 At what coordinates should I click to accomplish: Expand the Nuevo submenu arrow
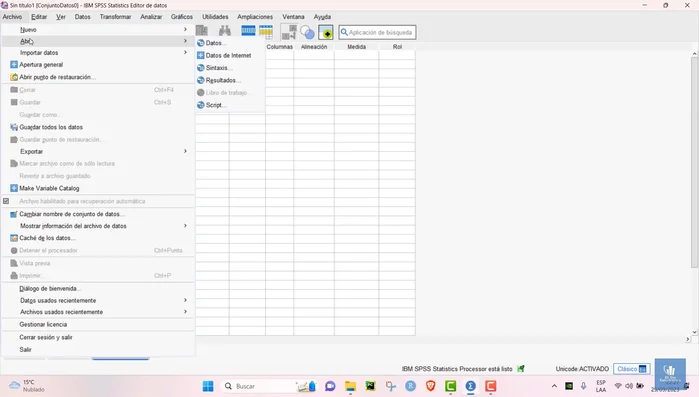pos(185,29)
